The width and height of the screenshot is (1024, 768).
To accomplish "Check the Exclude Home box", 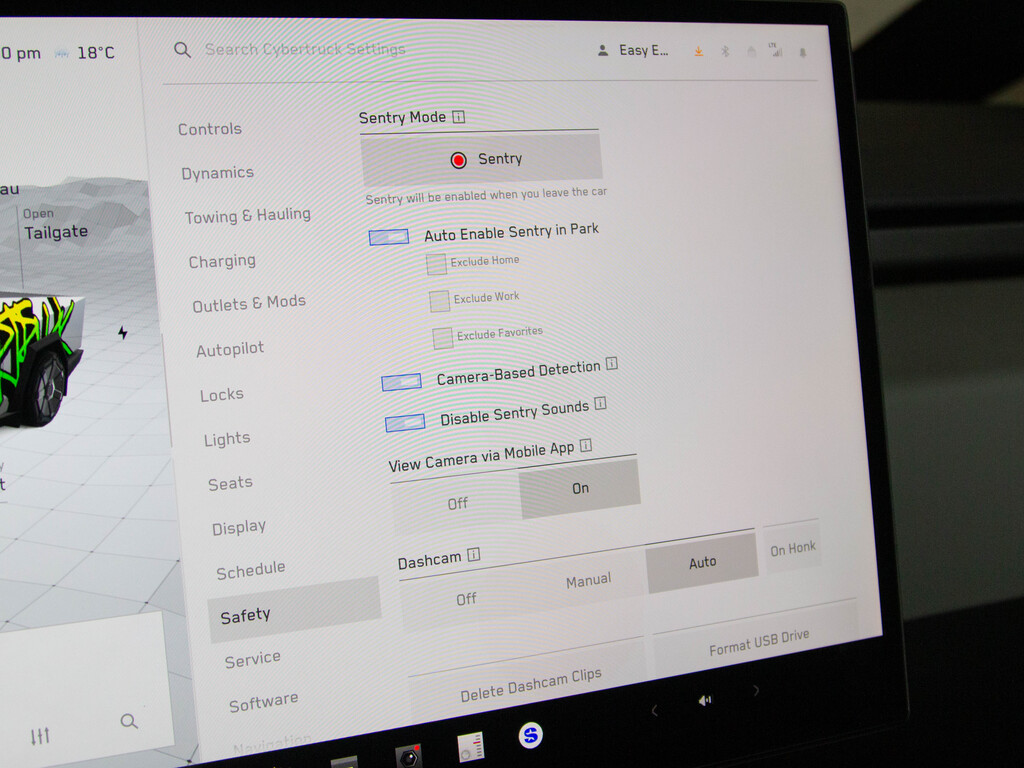I will [x=436, y=264].
